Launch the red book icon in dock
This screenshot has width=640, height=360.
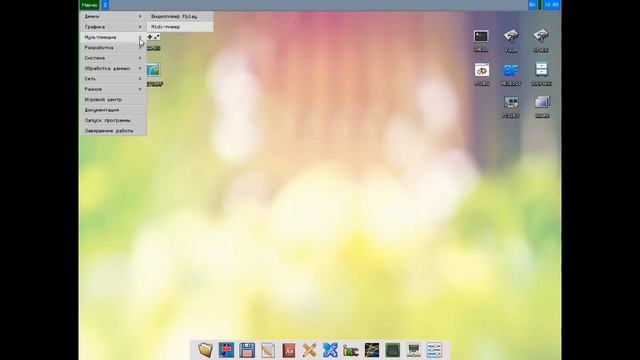click(289, 350)
